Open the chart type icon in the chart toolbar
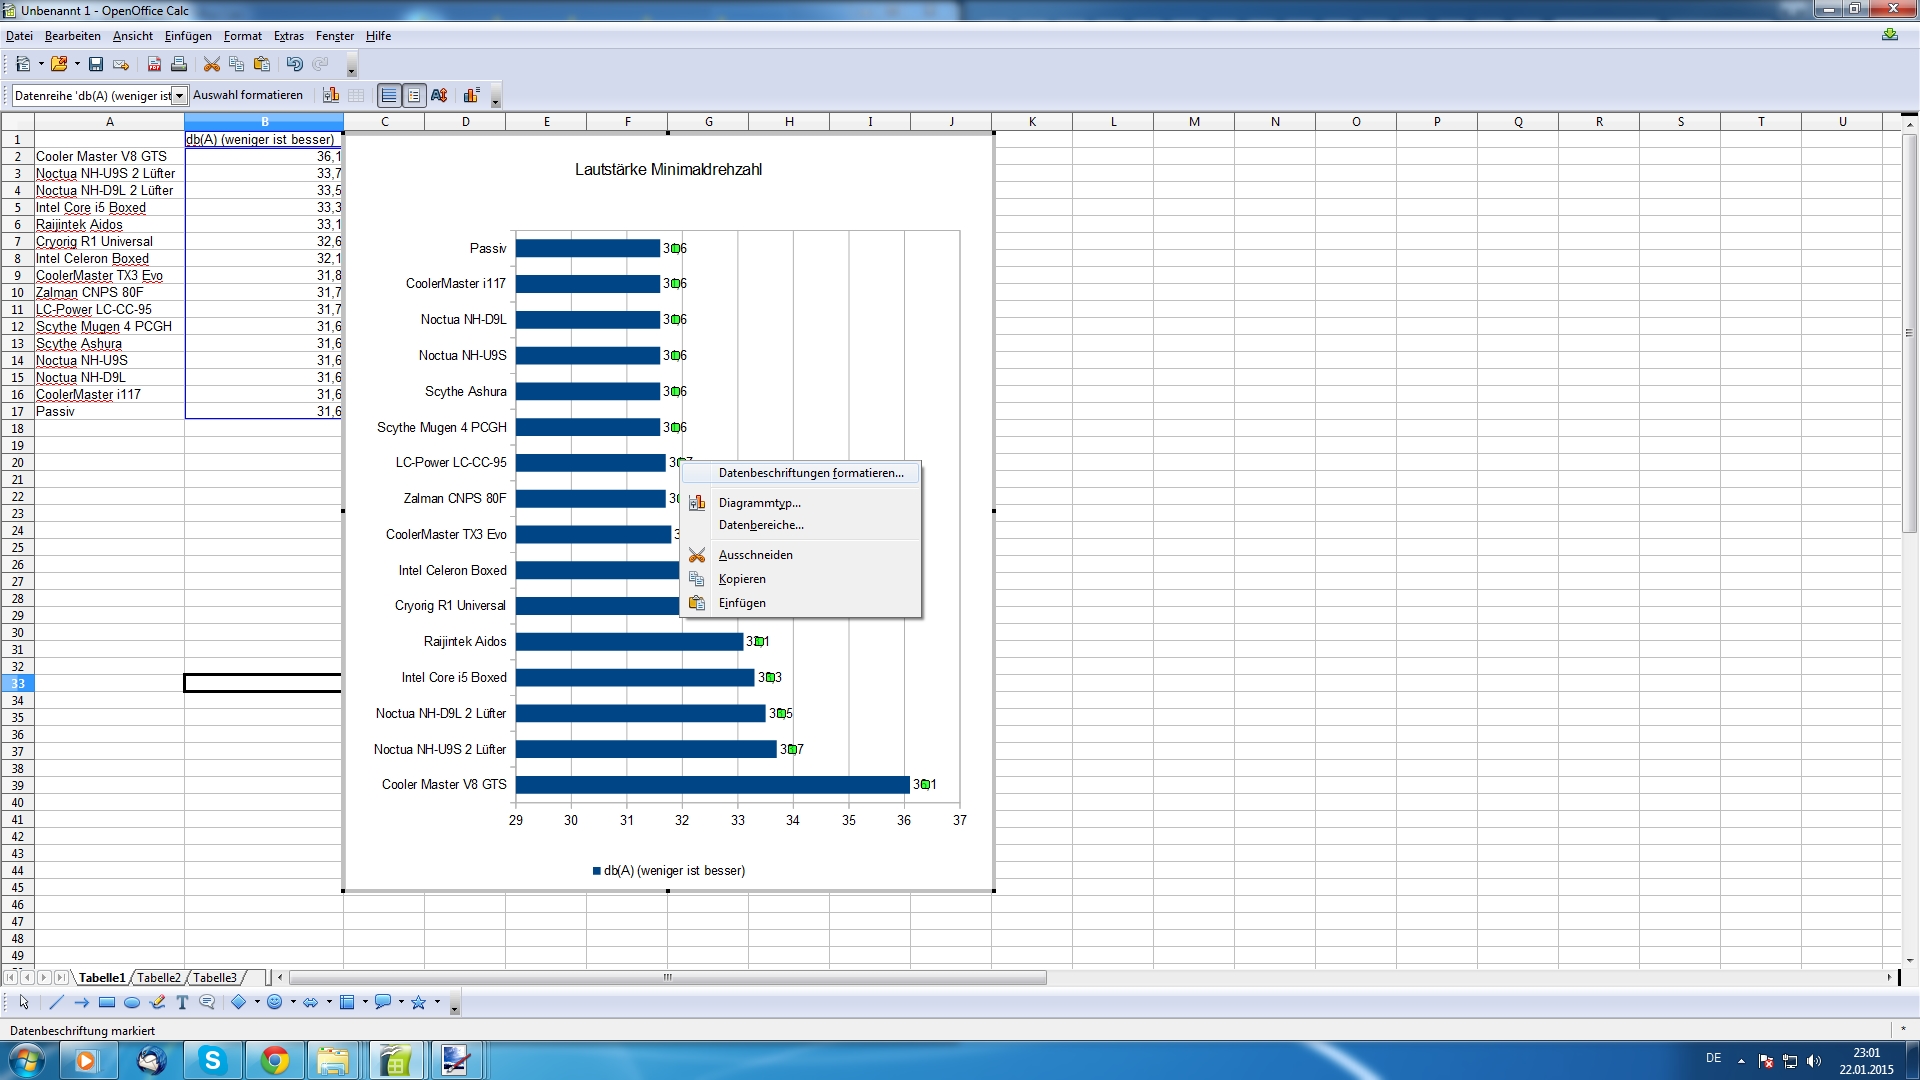 [x=331, y=95]
